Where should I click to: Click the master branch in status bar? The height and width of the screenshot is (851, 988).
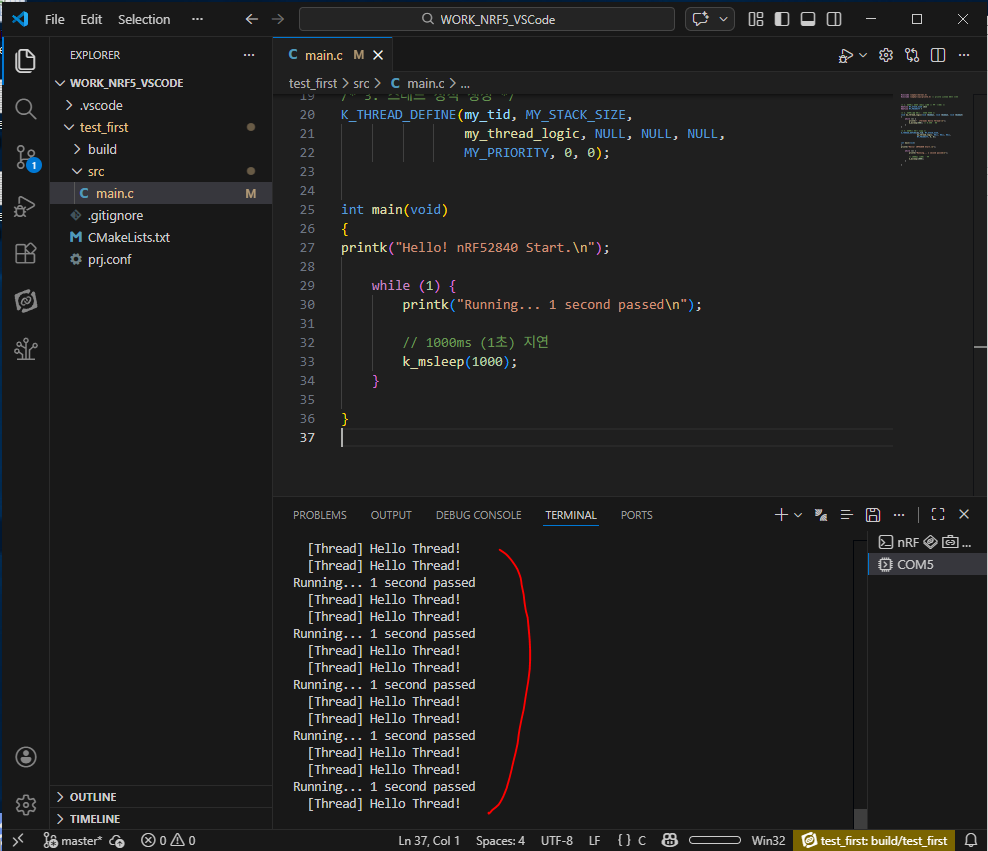[x=72, y=840]
